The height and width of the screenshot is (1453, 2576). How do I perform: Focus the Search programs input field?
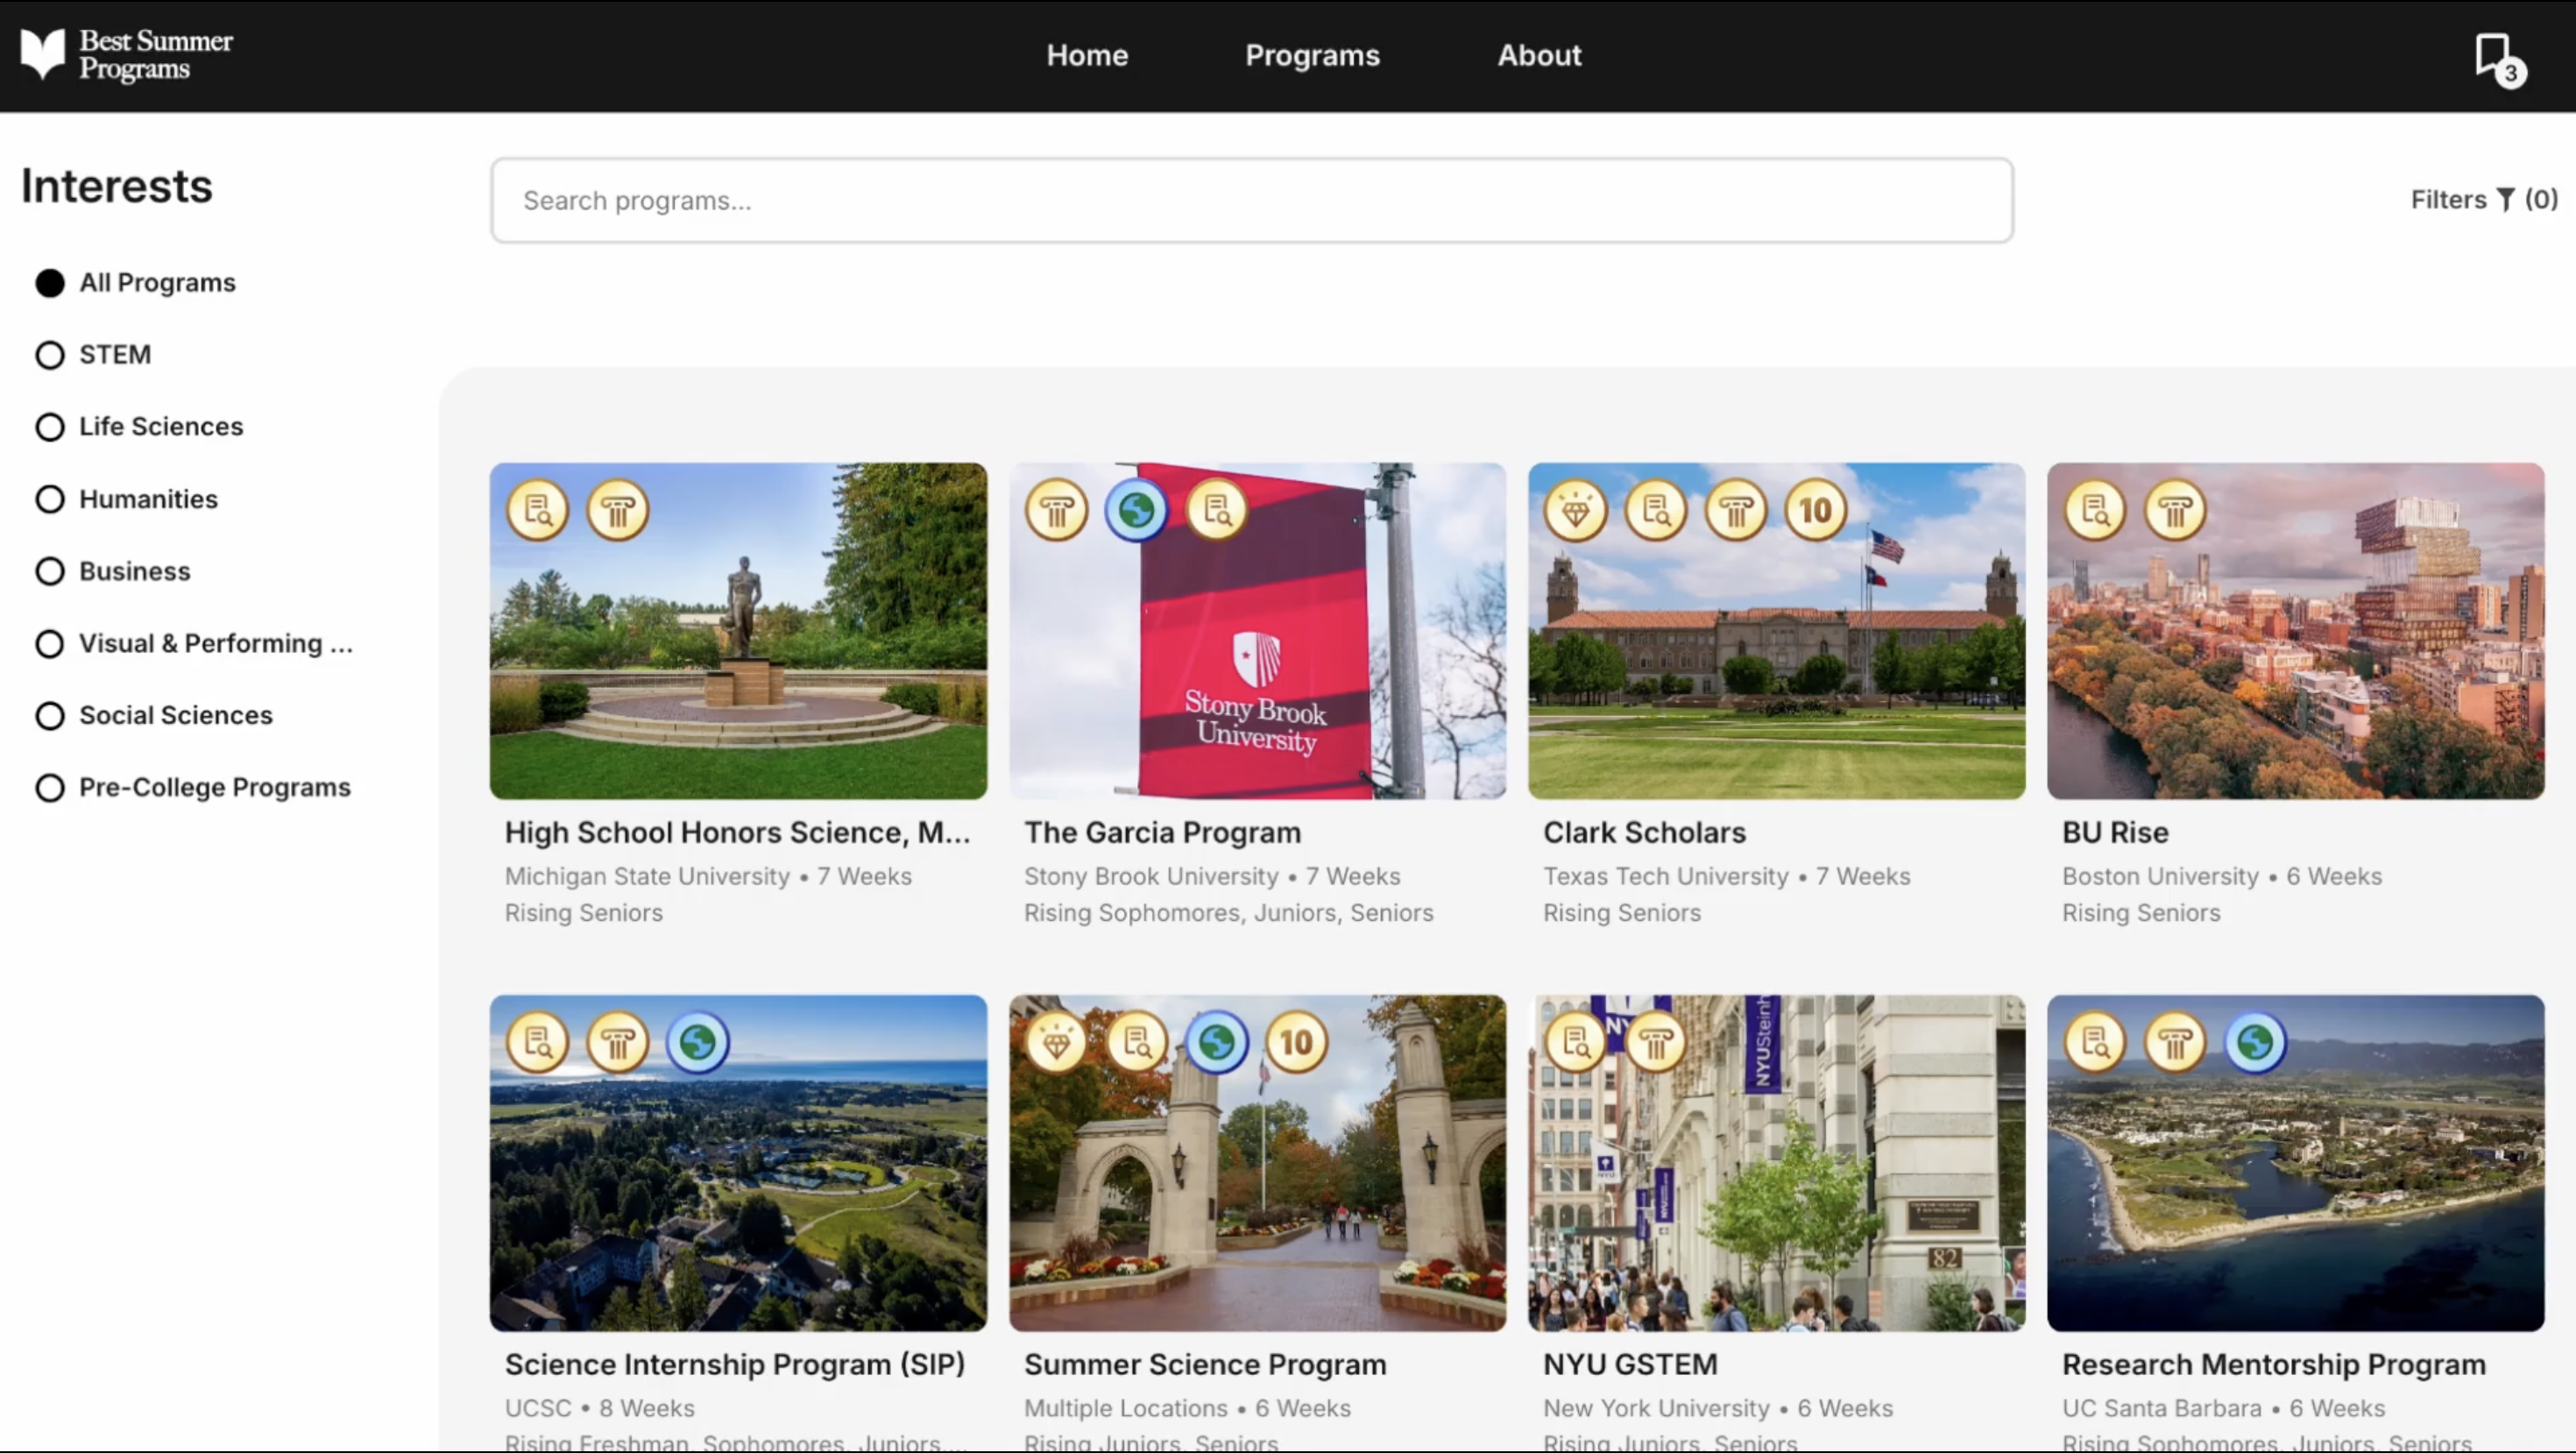click(x=1251, y=200)
